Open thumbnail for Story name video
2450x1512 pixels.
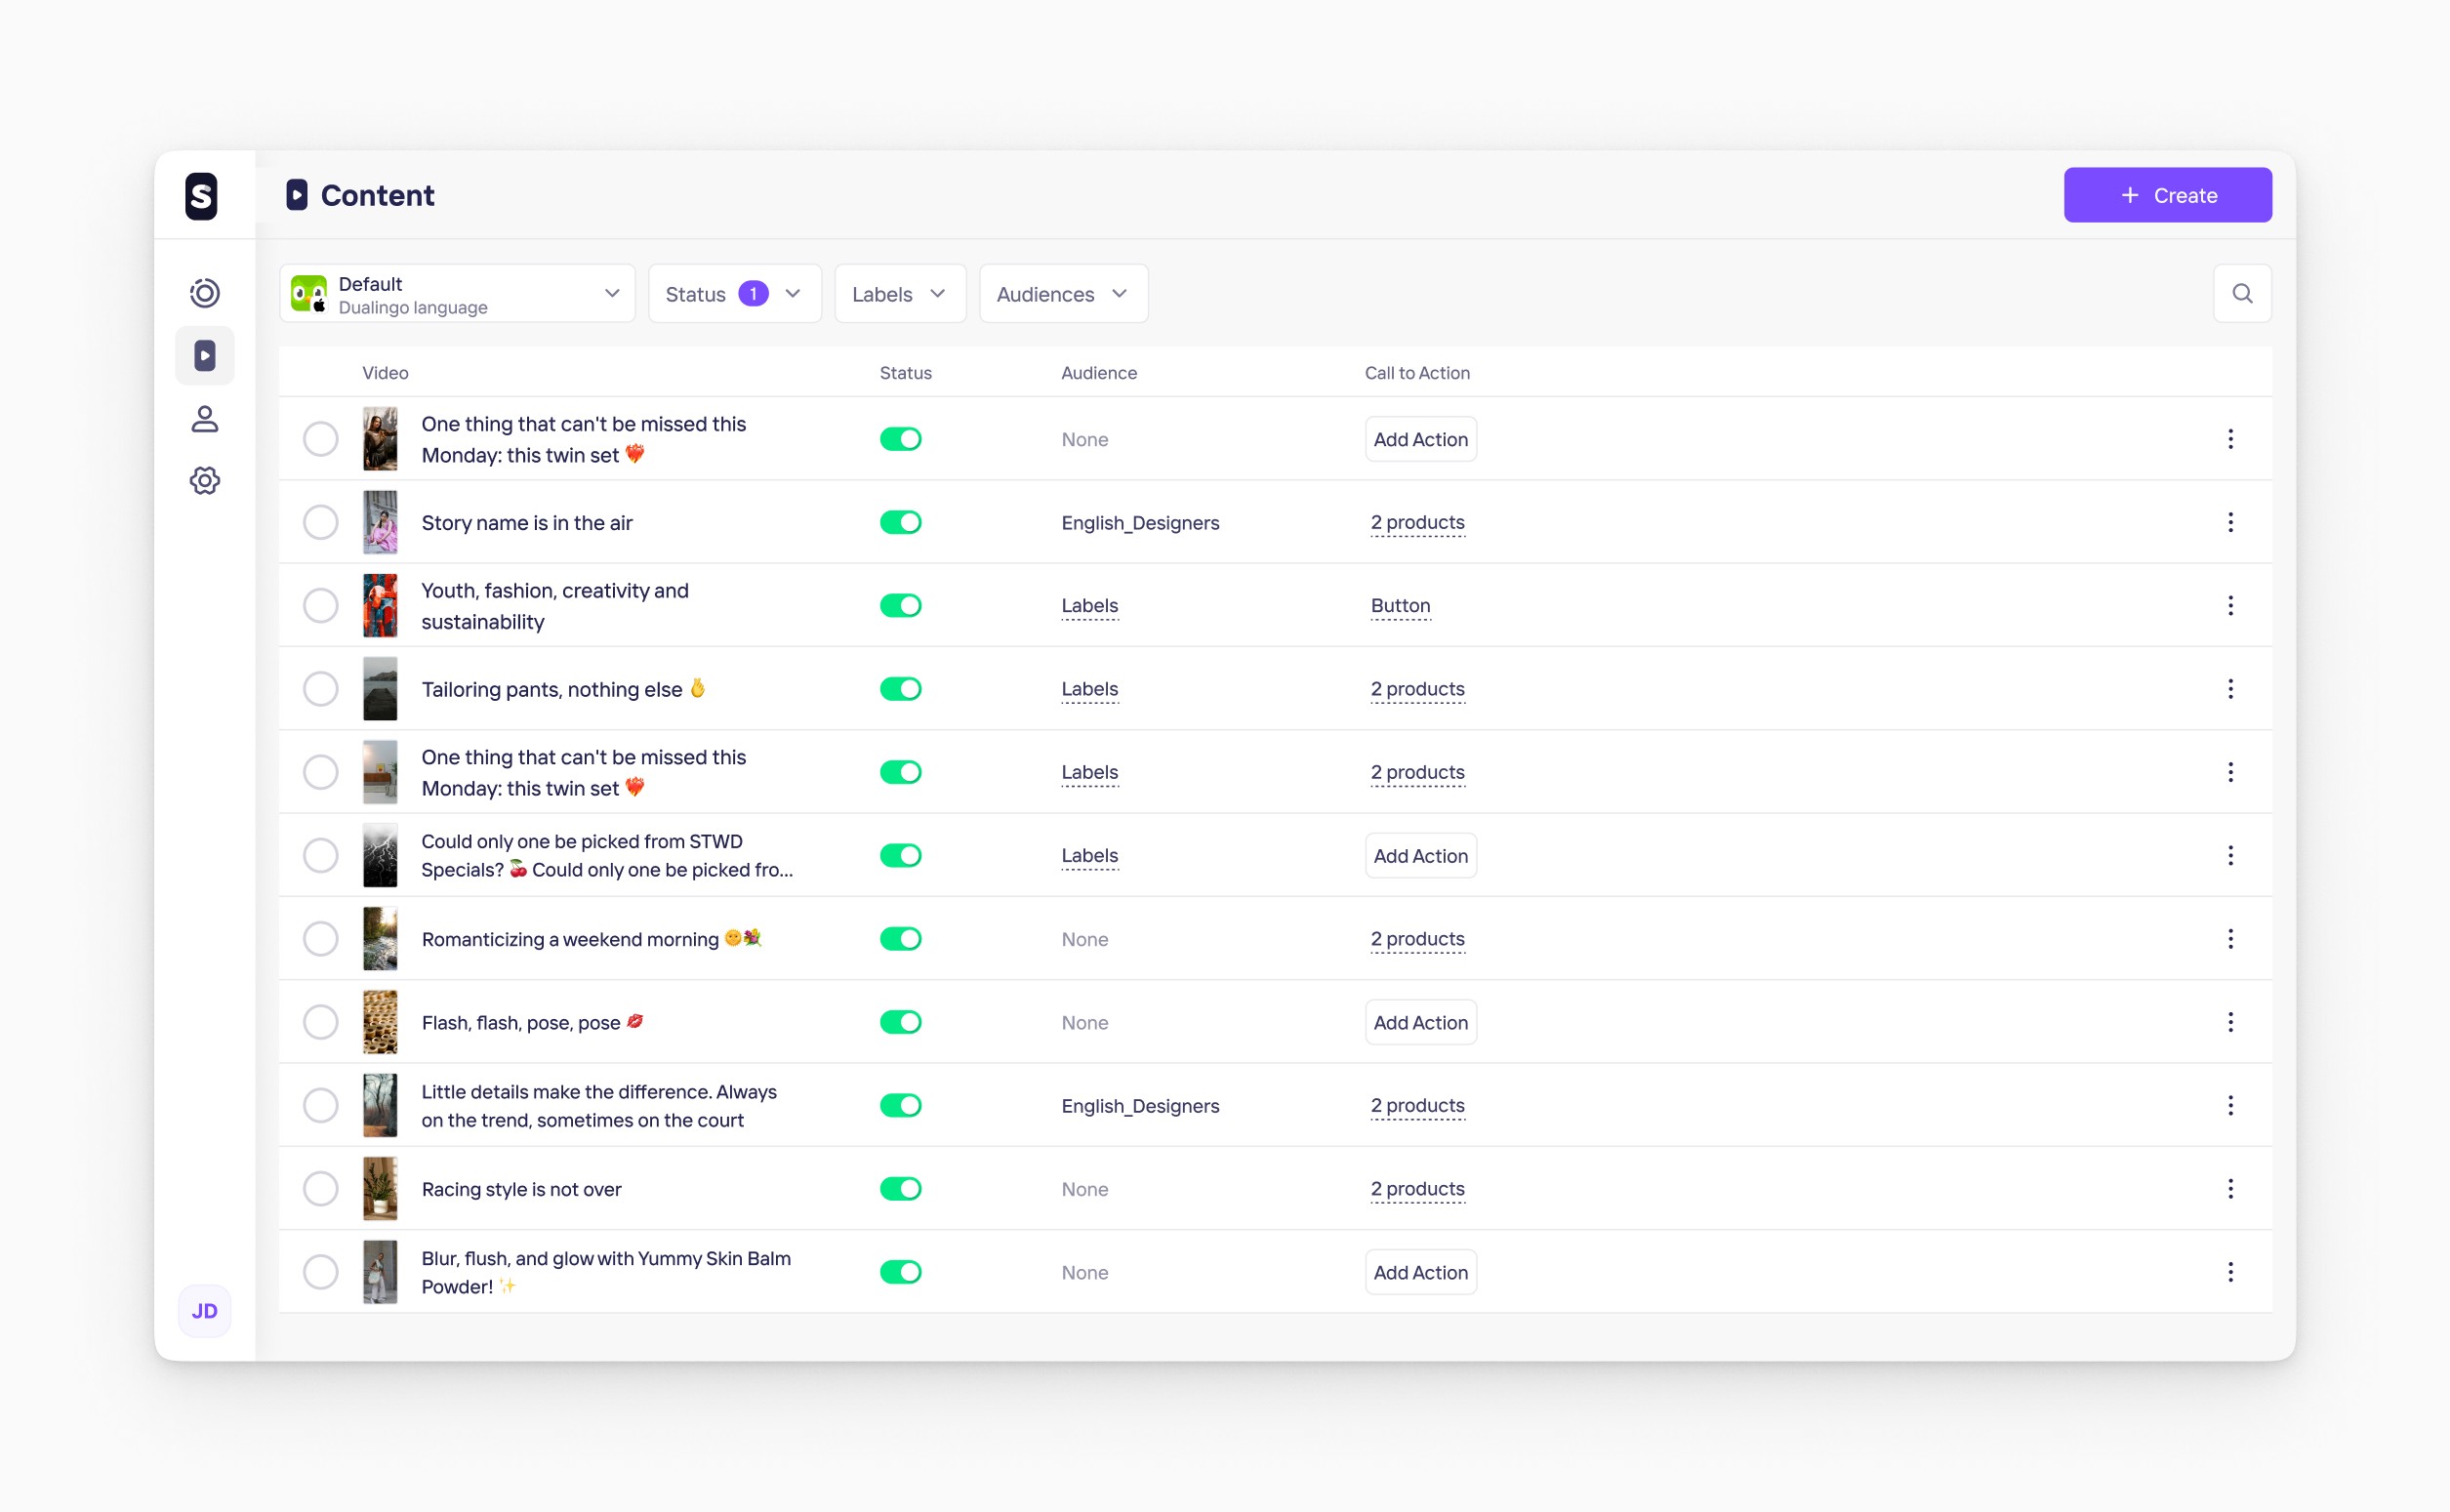pos(380,522)
